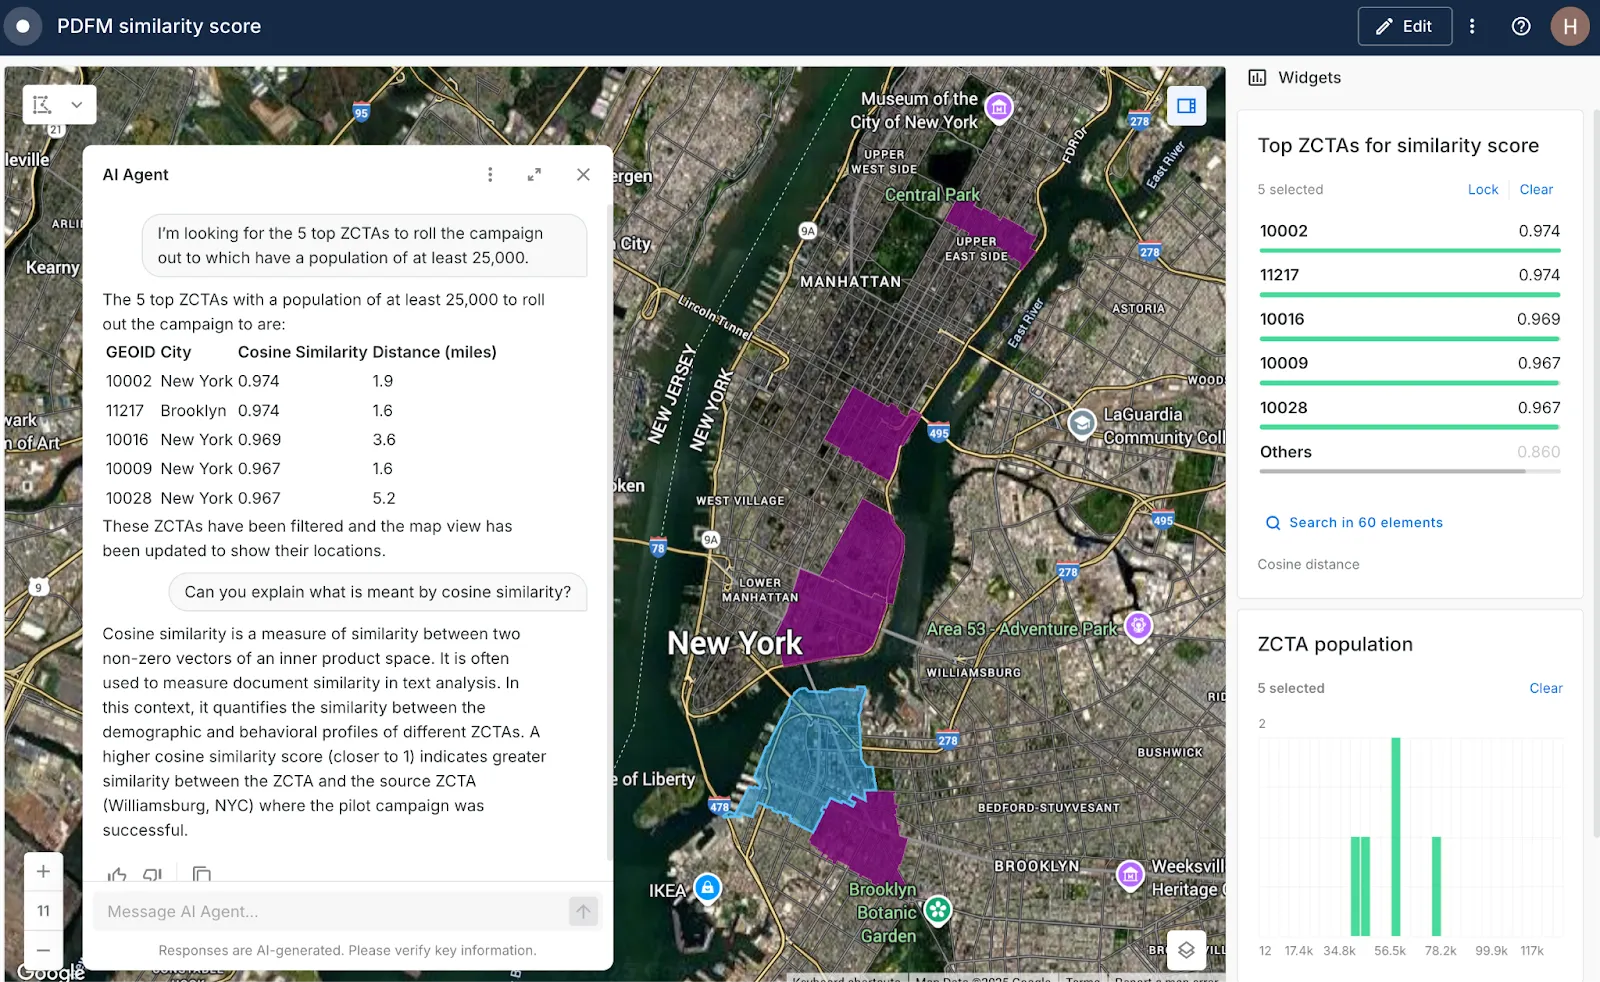Lock the Top ZCTAs selection

pyautogui.click(x=1483, y=189)
